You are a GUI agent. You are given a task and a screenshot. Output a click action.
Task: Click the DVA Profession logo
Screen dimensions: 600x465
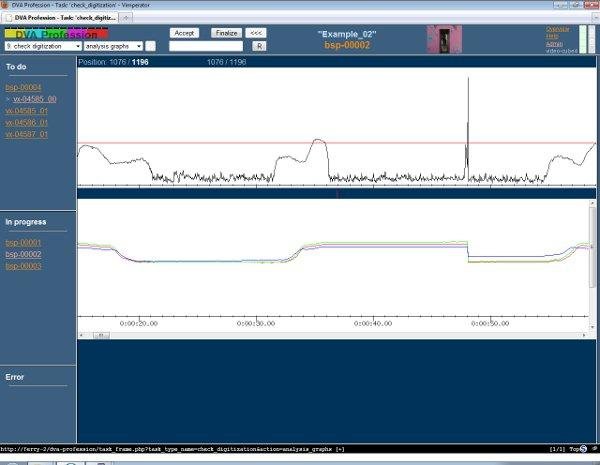(56, 34)
